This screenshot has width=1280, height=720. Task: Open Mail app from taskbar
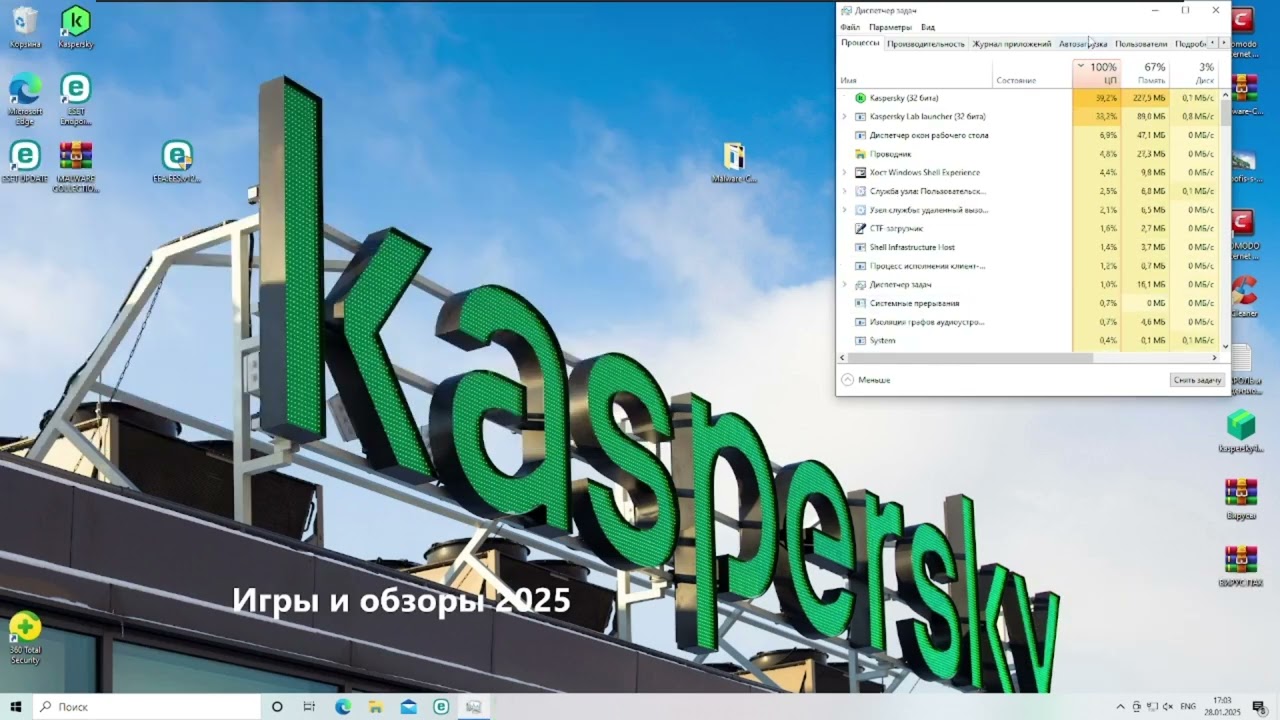[x=408, y=707]
